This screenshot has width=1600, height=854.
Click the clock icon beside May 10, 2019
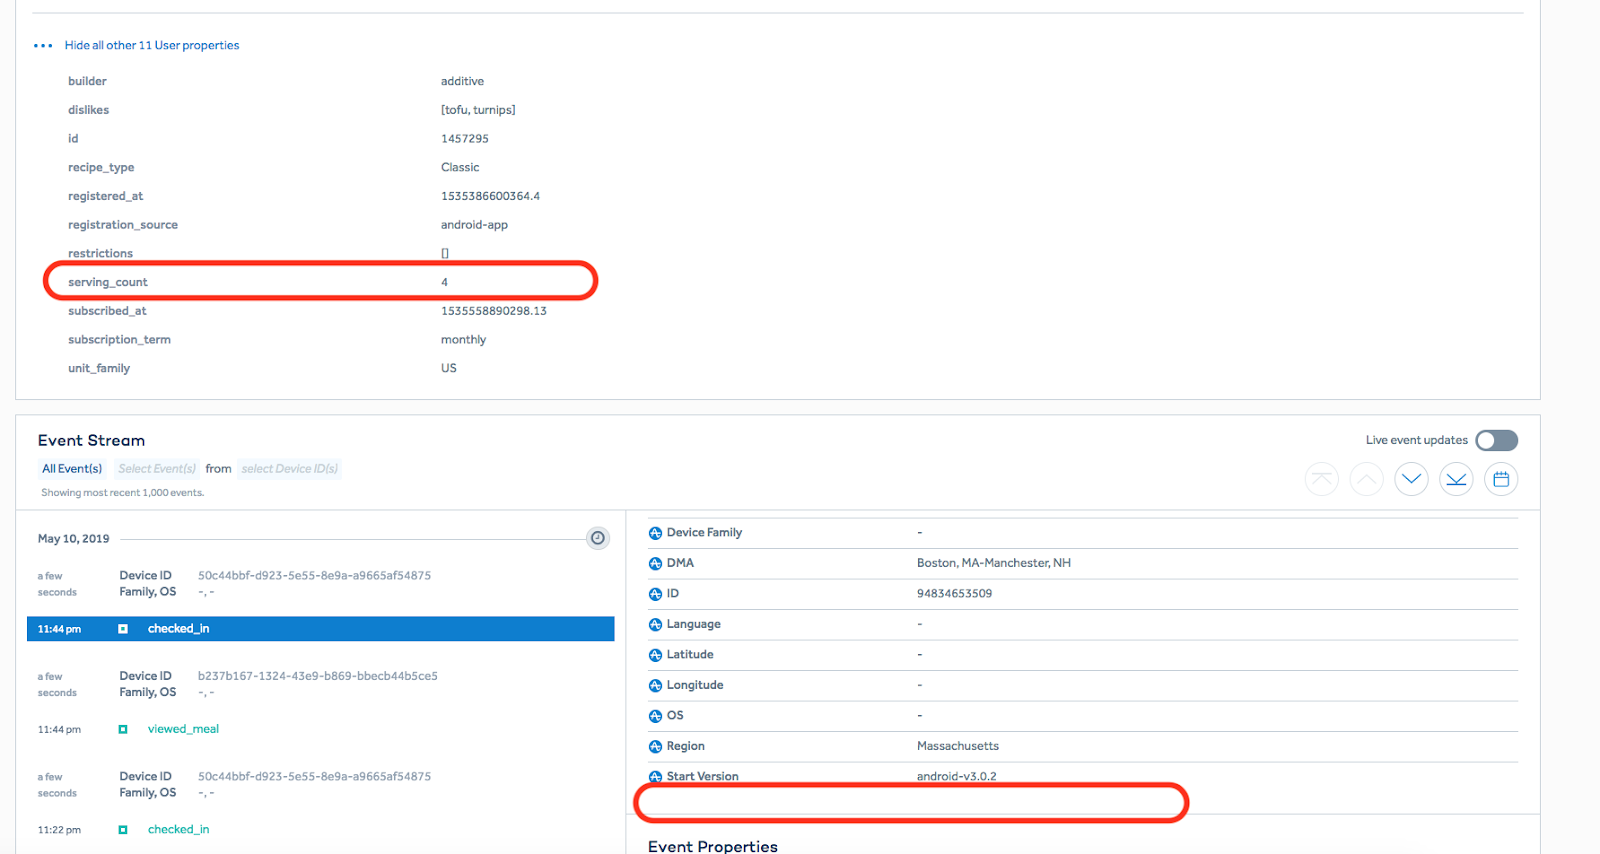[x=597, y=538]
